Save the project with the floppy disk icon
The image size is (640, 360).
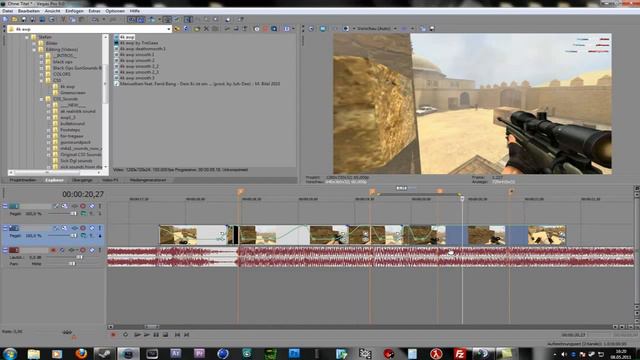(x=23, y=19)
